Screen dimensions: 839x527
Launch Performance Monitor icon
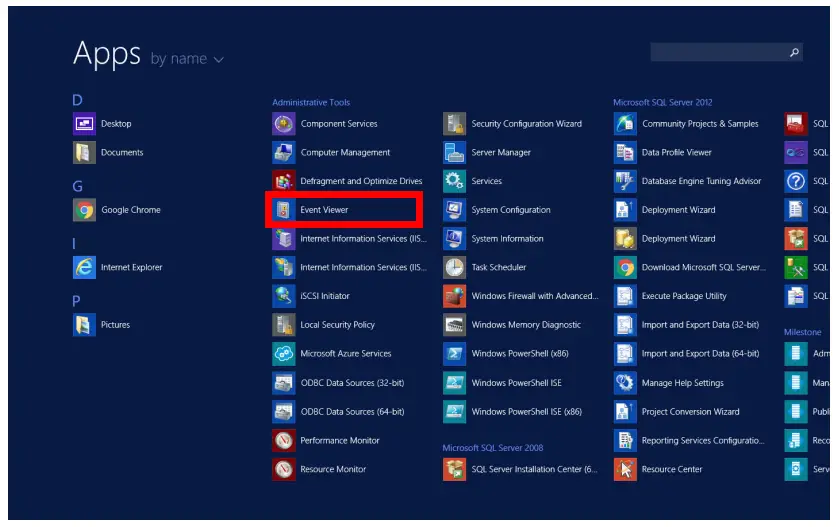coord(284,440)
